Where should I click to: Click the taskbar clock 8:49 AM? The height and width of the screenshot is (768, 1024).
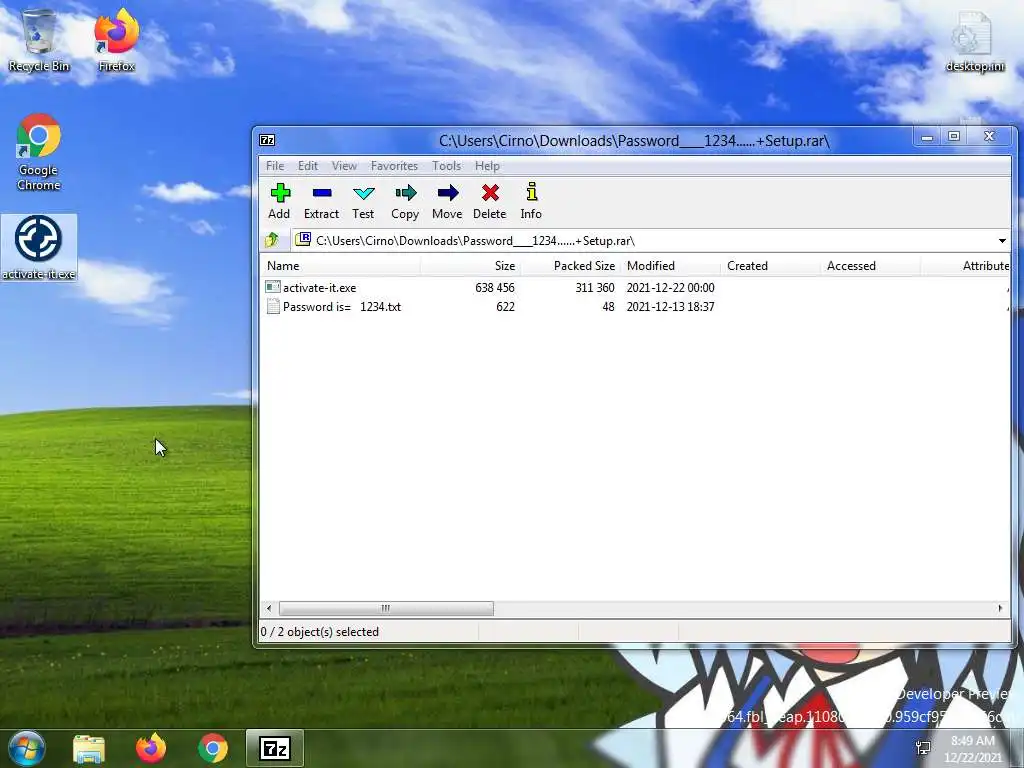coord(972,741)
